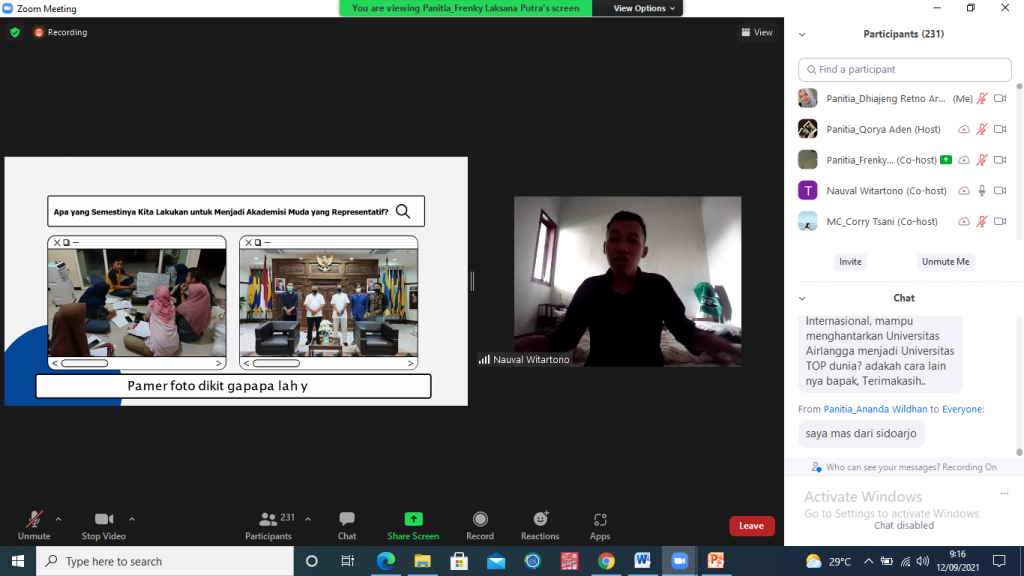Open the View Options dropdown

645,8
